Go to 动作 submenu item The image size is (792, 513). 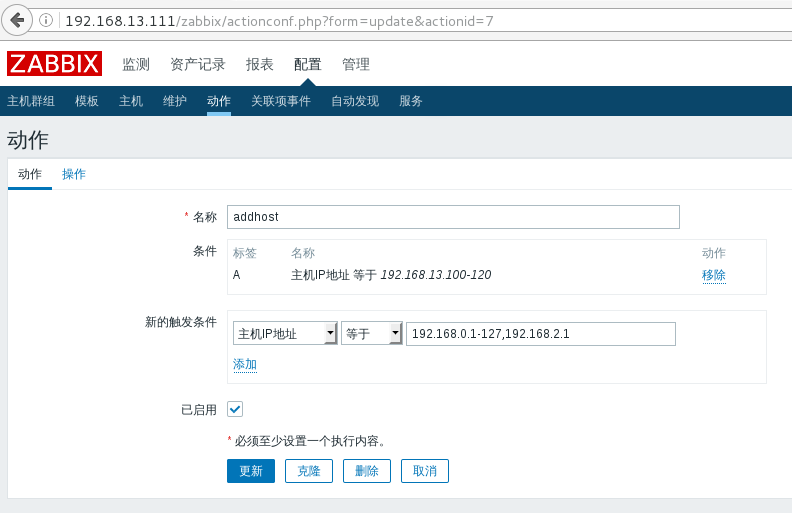point(219,101)
